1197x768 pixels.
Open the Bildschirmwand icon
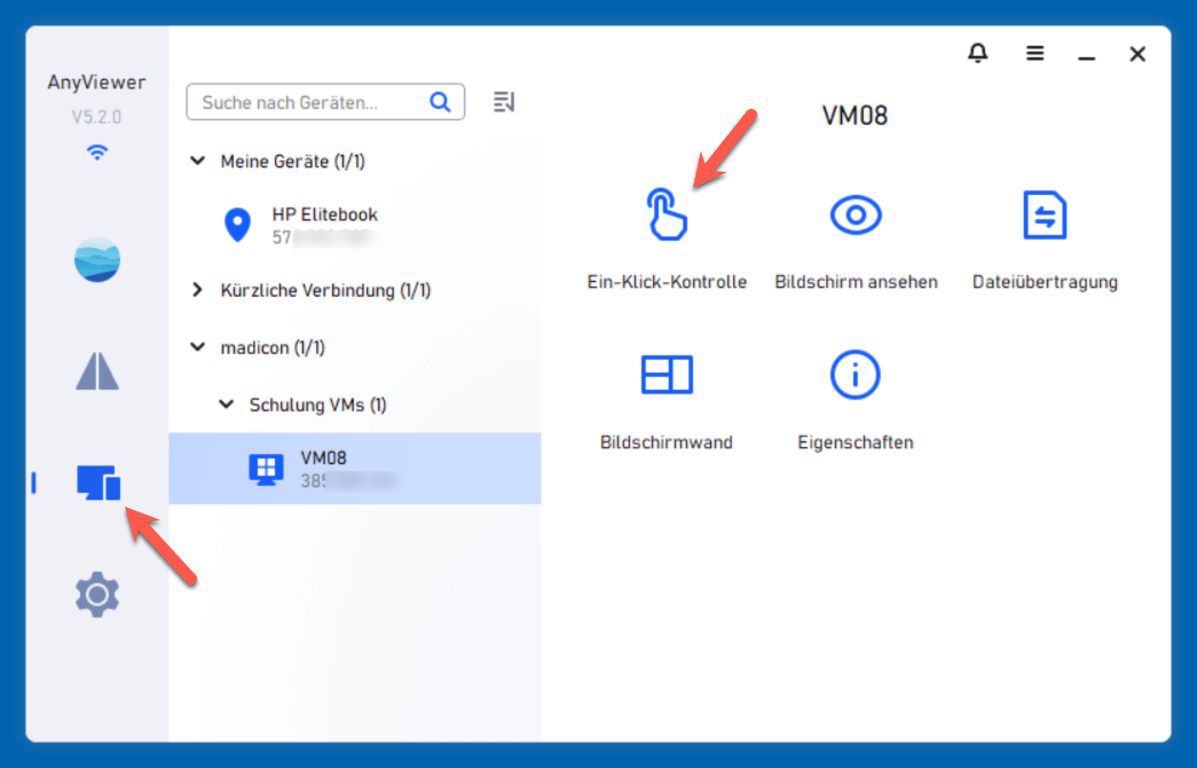[666, 374]
